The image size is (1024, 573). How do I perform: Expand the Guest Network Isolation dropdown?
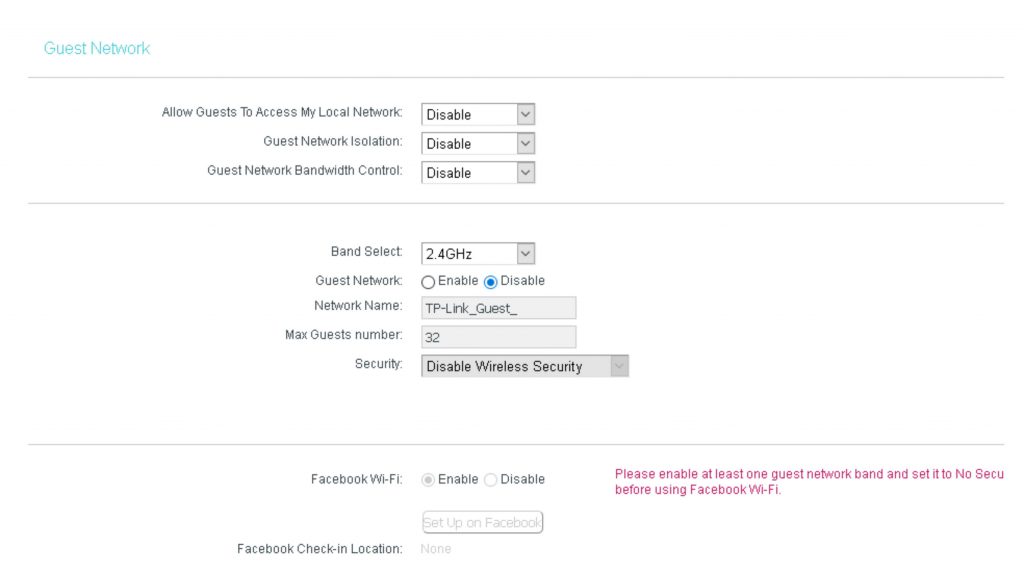[x=478, y=144]
